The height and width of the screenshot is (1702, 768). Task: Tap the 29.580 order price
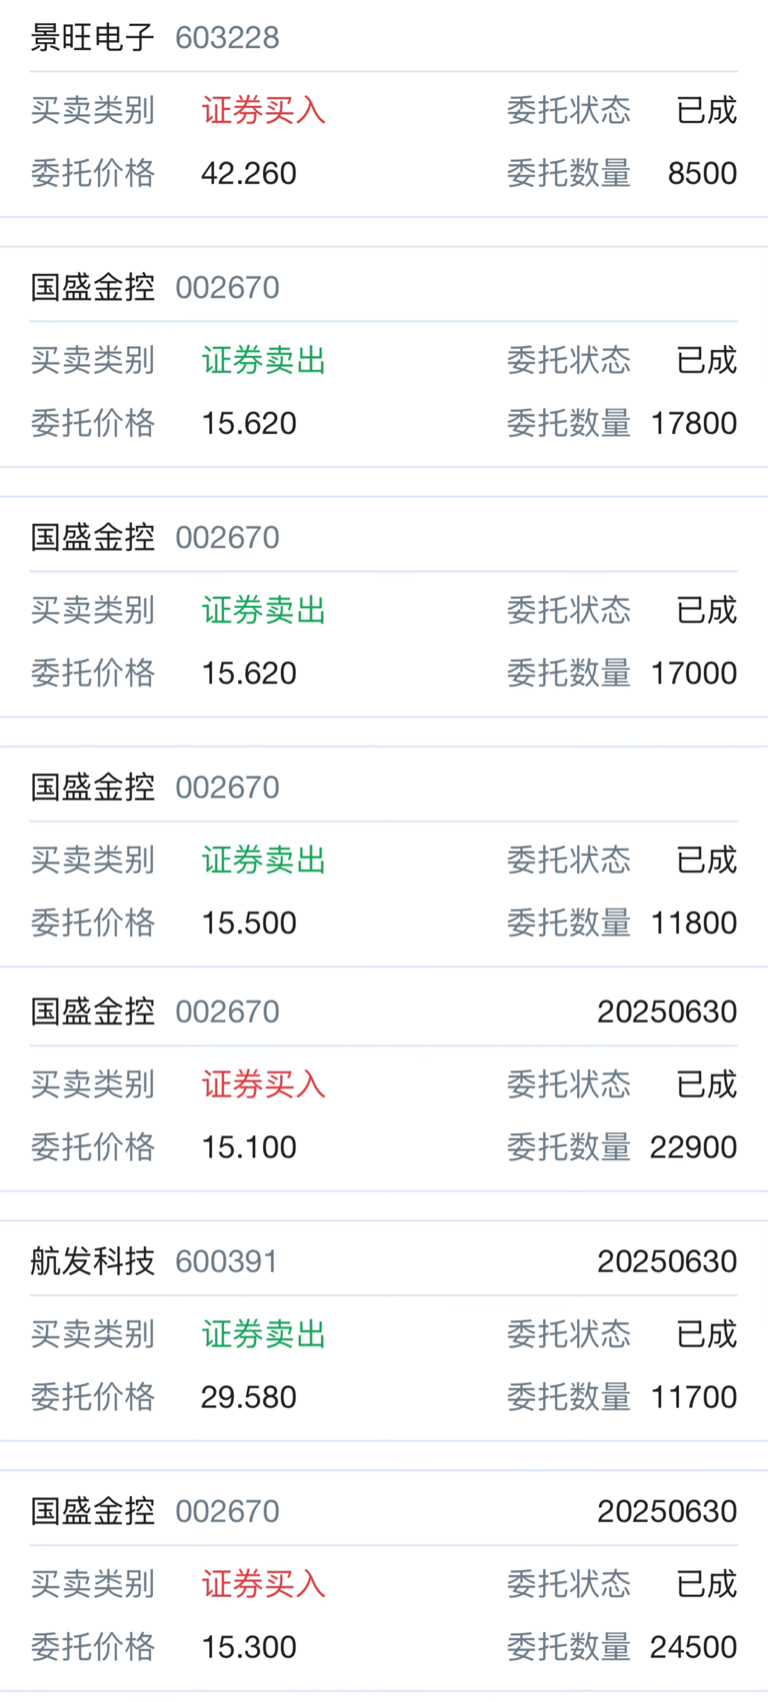[249, 1397]
